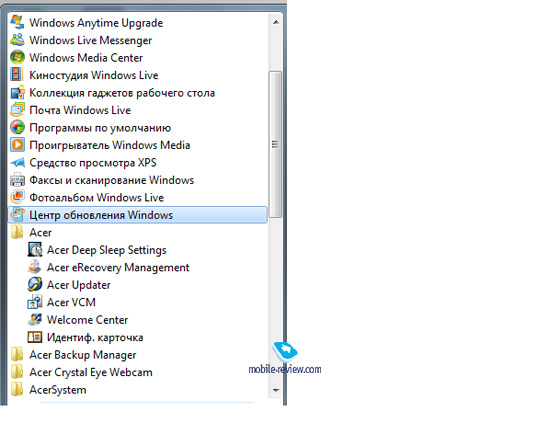
Task: Select Центр обновления Windows entry
Action: pos(138,215)
